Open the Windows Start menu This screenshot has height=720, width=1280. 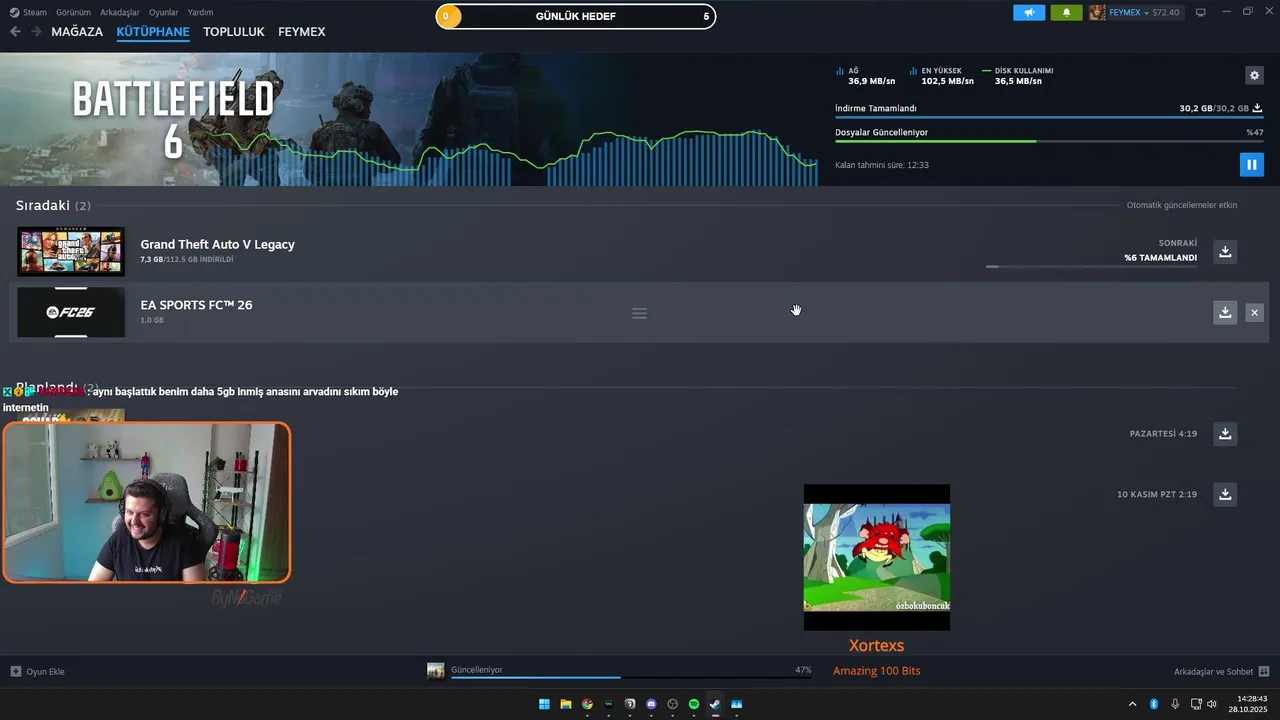tap(544, 704)
